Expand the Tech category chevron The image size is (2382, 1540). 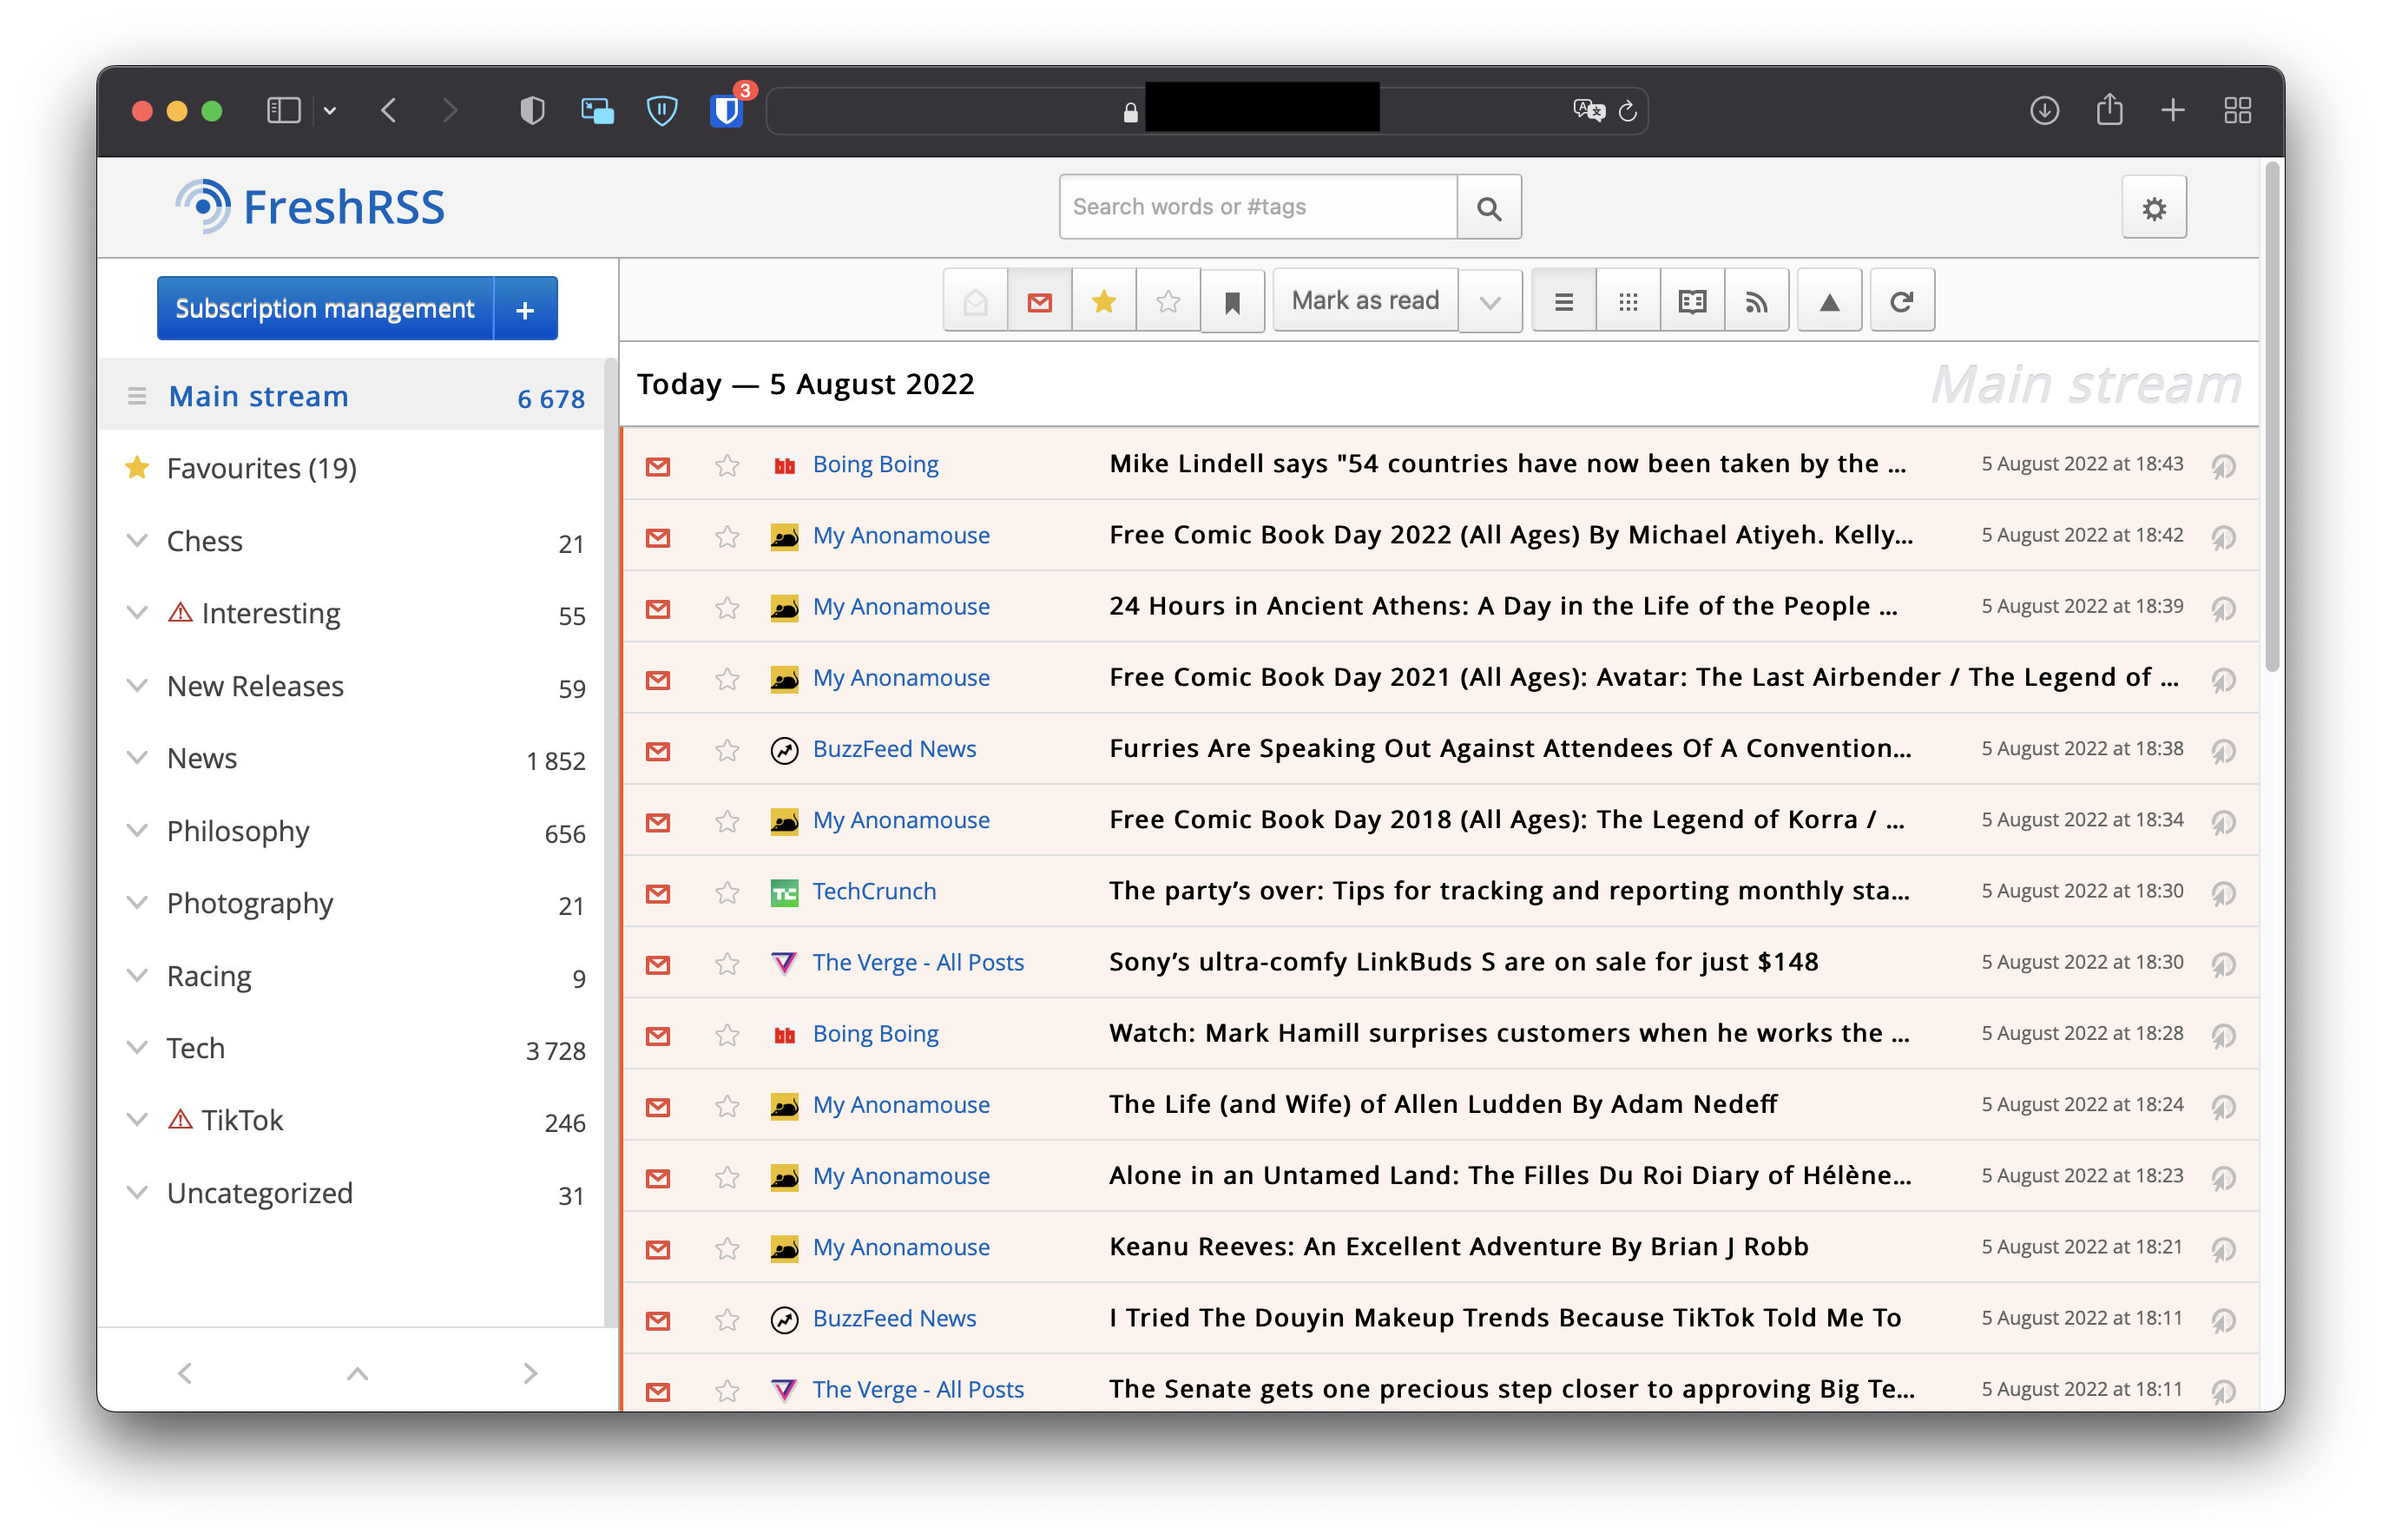point(137,1048)
